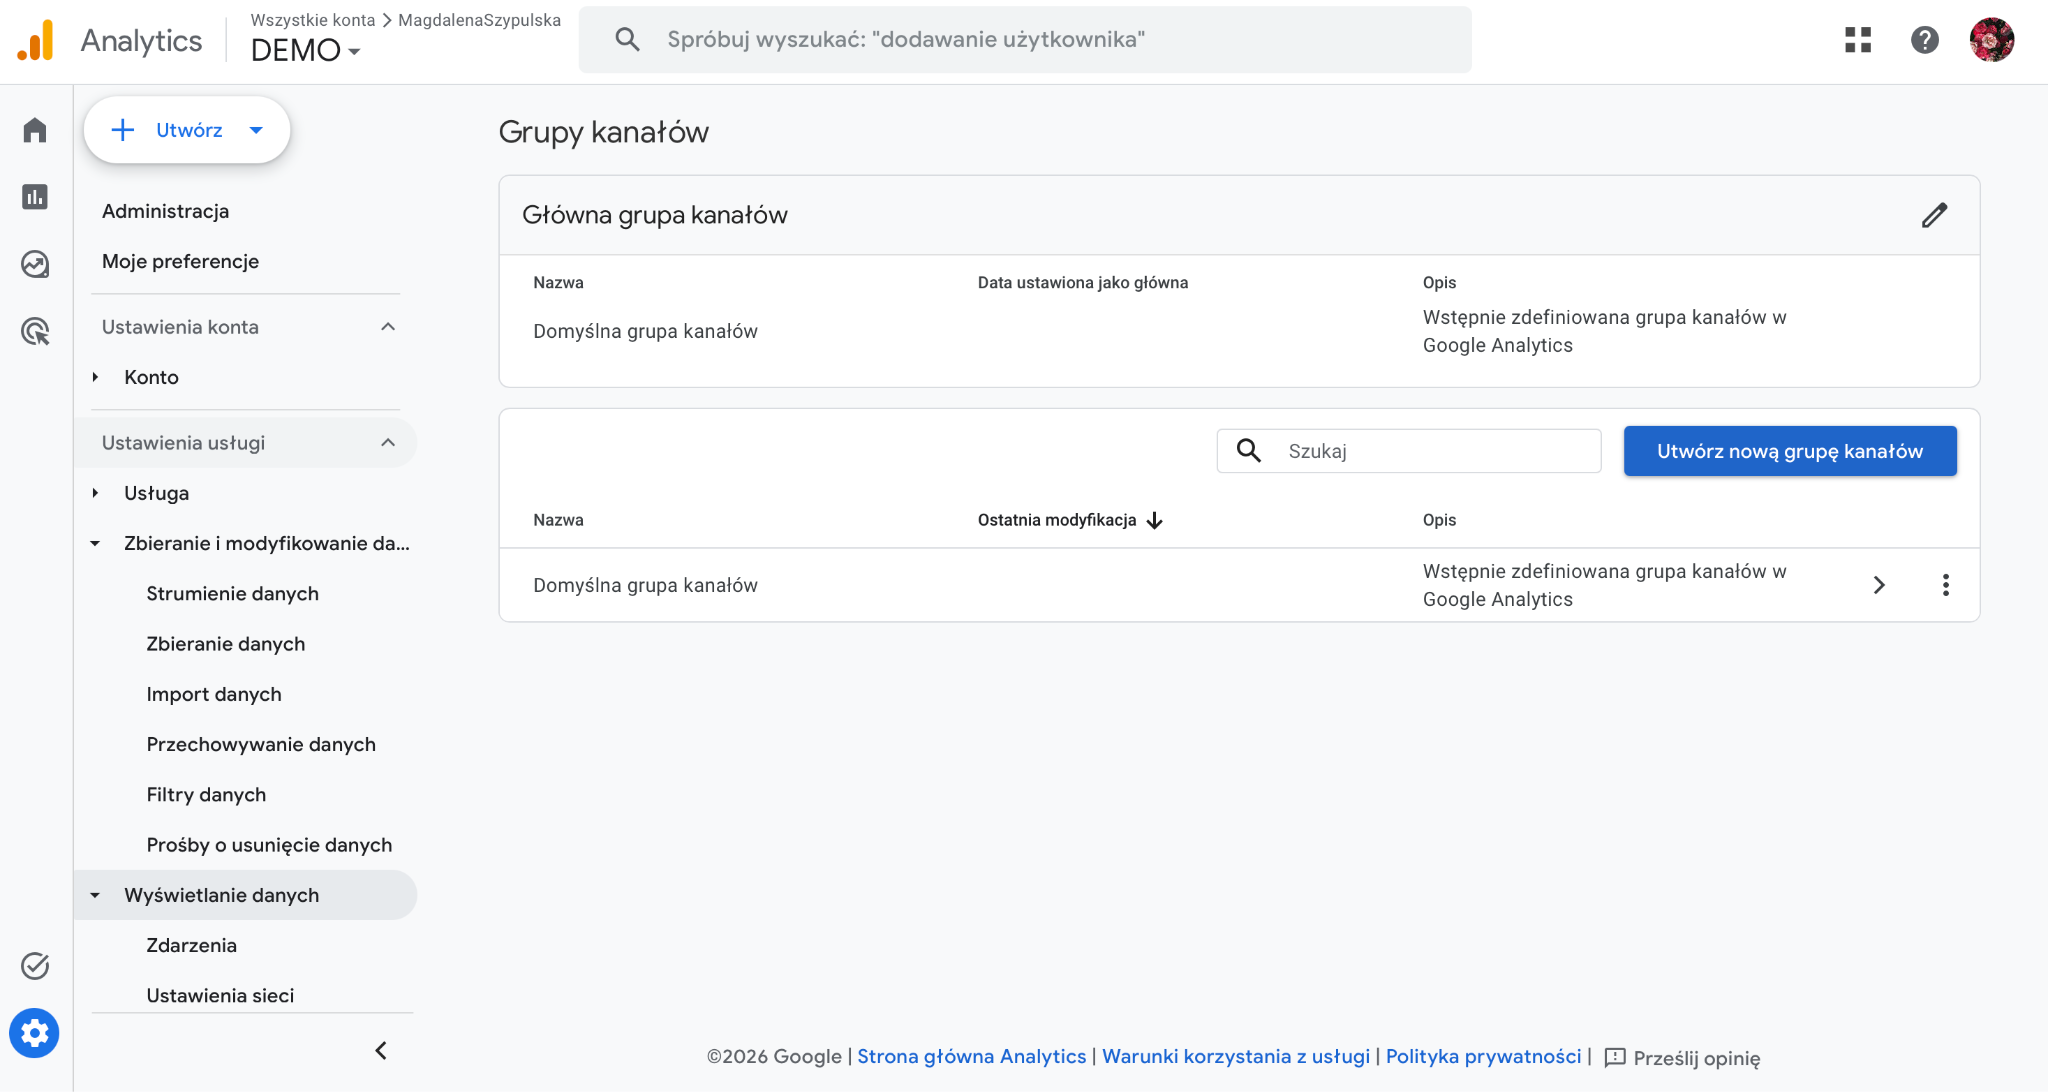This screenshot has width=2048, height=1092.
Task: Click the Główna grupa kanałów heading
Action: (x=655, y=215)
